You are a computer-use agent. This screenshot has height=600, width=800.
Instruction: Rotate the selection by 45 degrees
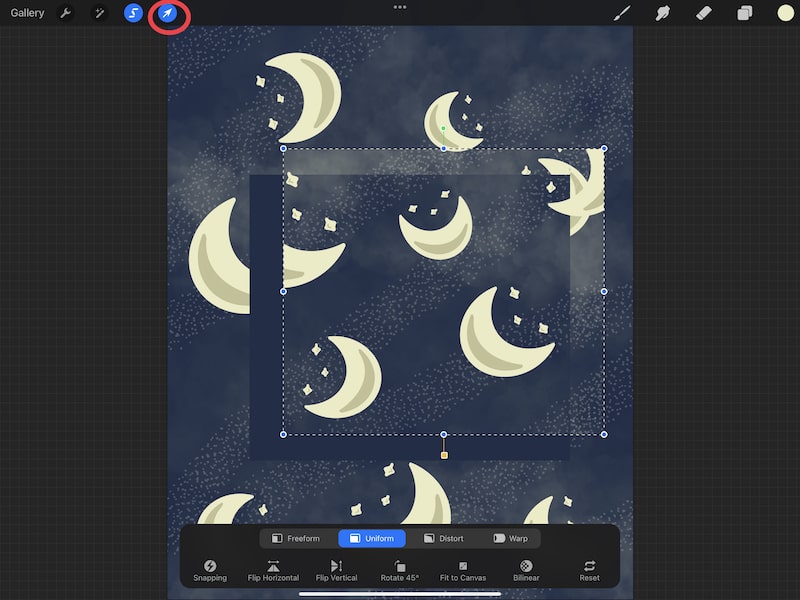(398, 570)
